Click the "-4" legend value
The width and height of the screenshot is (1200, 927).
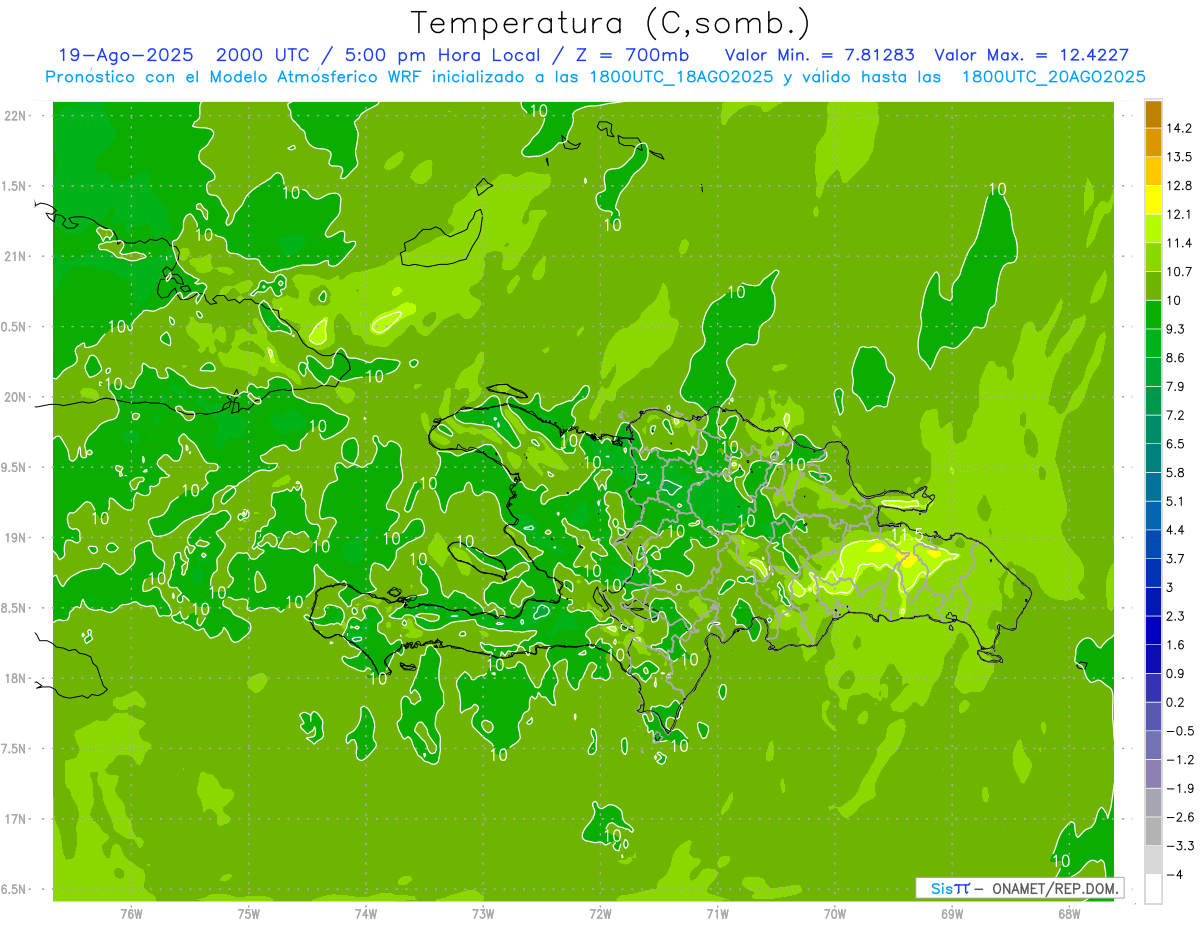(1174, 875)
